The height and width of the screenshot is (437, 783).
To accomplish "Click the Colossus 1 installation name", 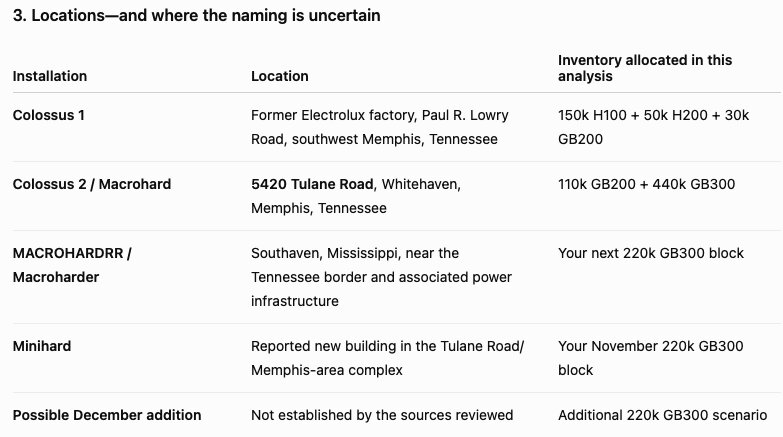I will click(48, 115).
